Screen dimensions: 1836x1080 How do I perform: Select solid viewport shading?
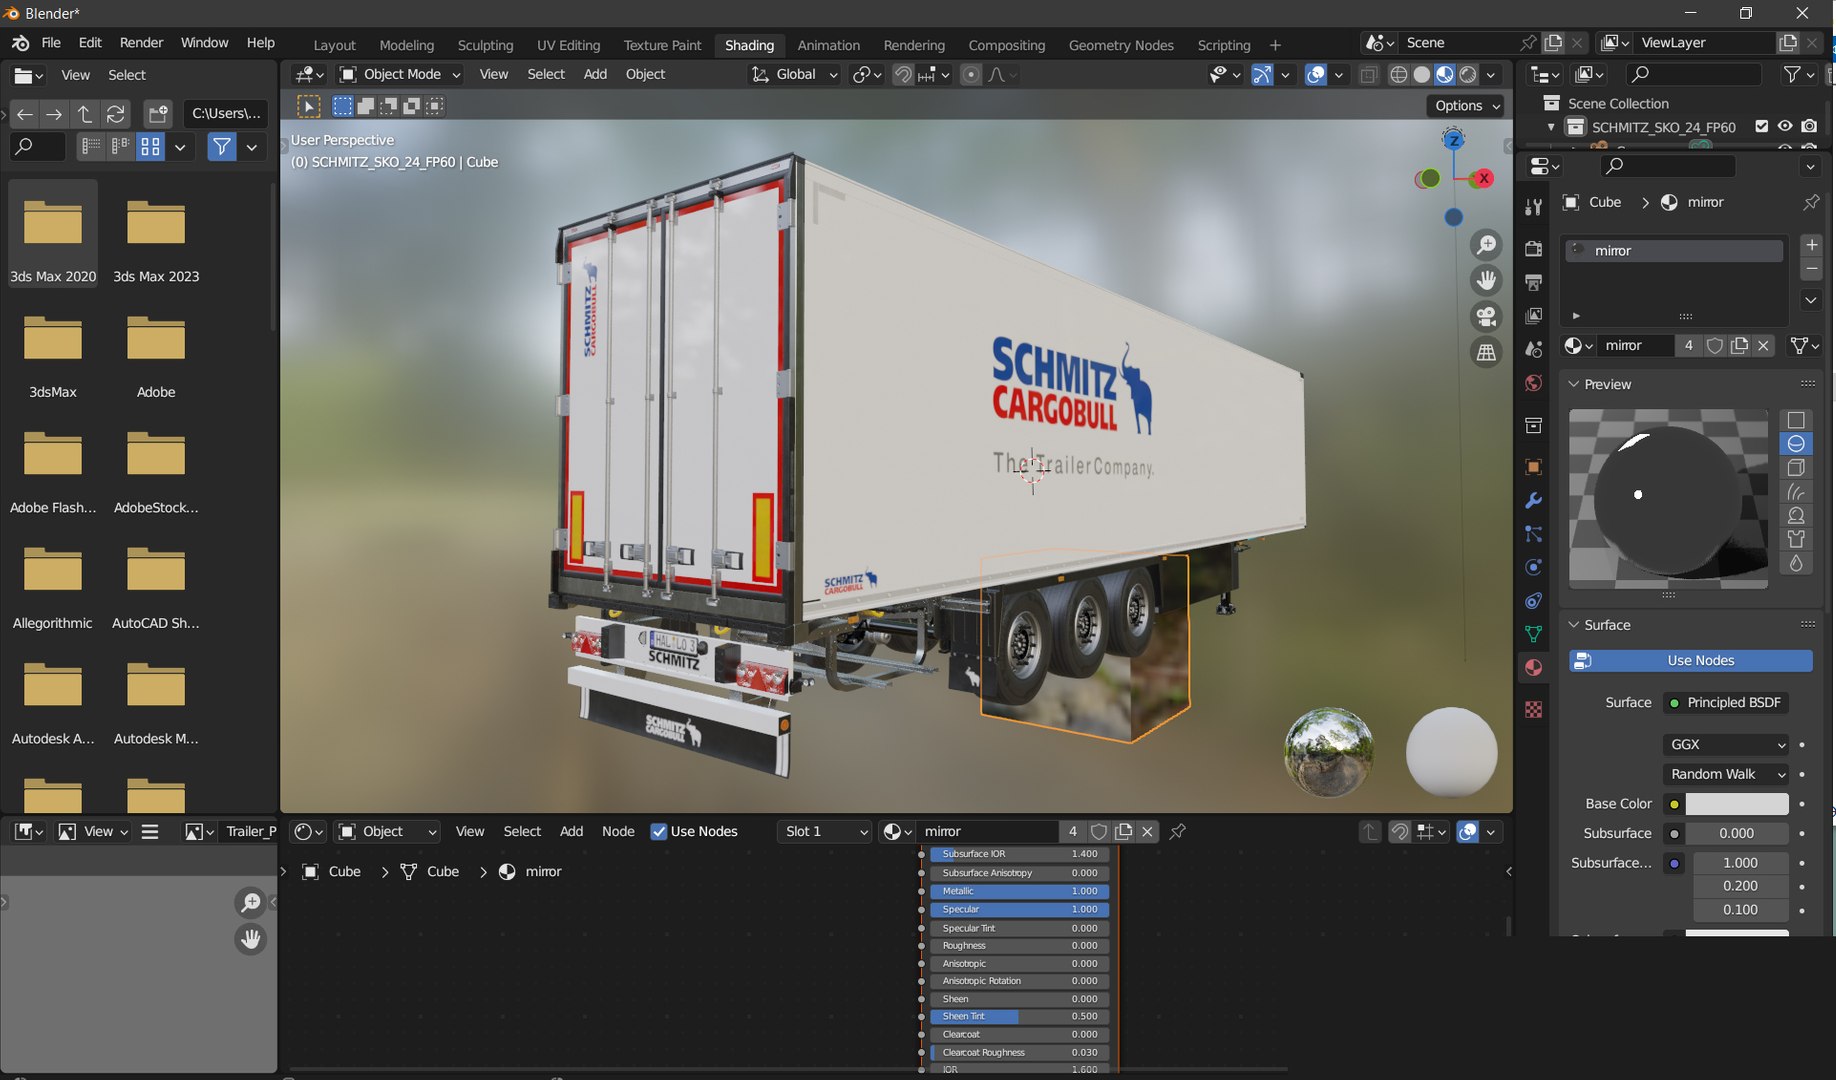click(1422, 75)
